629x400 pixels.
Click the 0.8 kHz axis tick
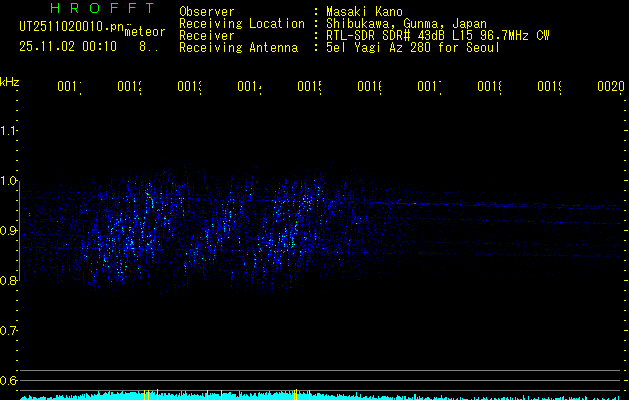(x=10, y=280)
